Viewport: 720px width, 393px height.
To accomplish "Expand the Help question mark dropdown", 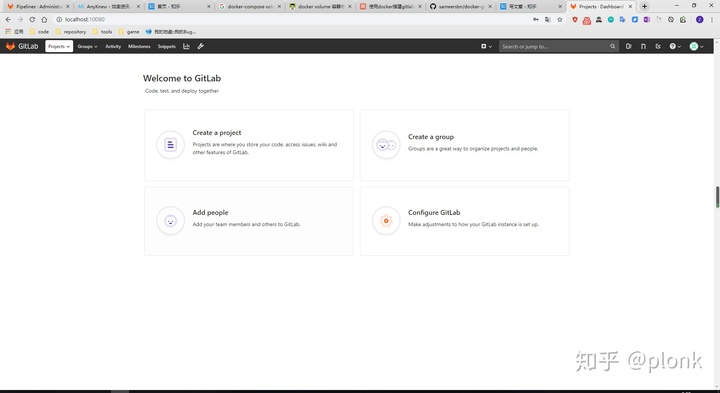I will [x=675, y=46].
